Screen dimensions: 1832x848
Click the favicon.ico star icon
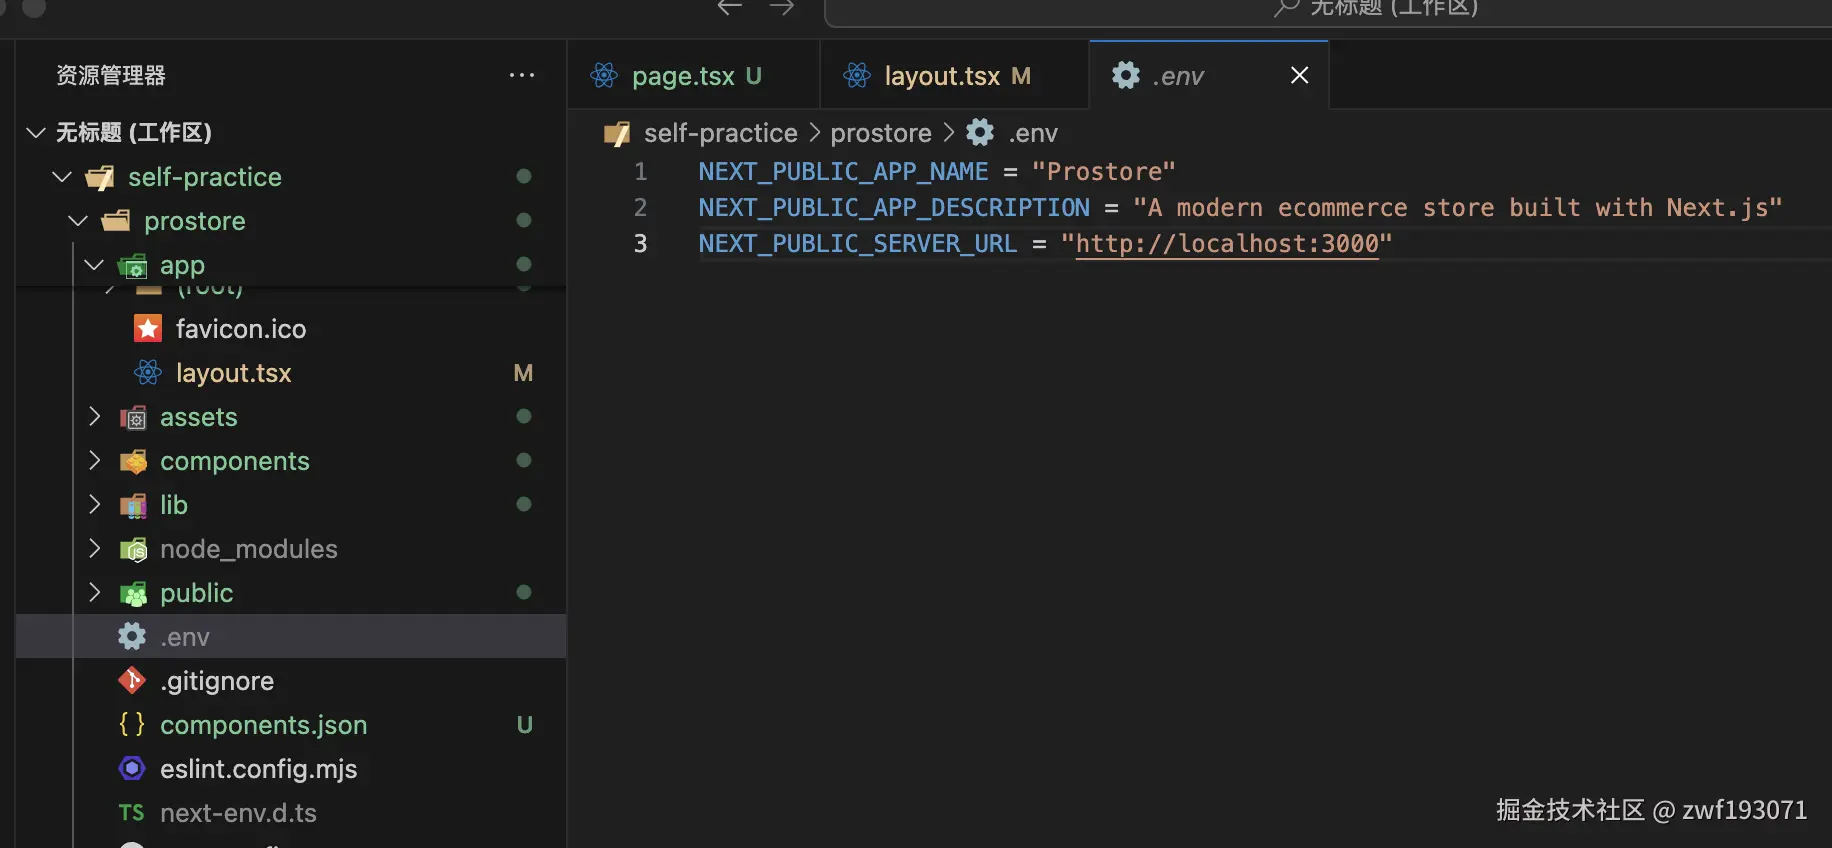click(x=148, y=328)
